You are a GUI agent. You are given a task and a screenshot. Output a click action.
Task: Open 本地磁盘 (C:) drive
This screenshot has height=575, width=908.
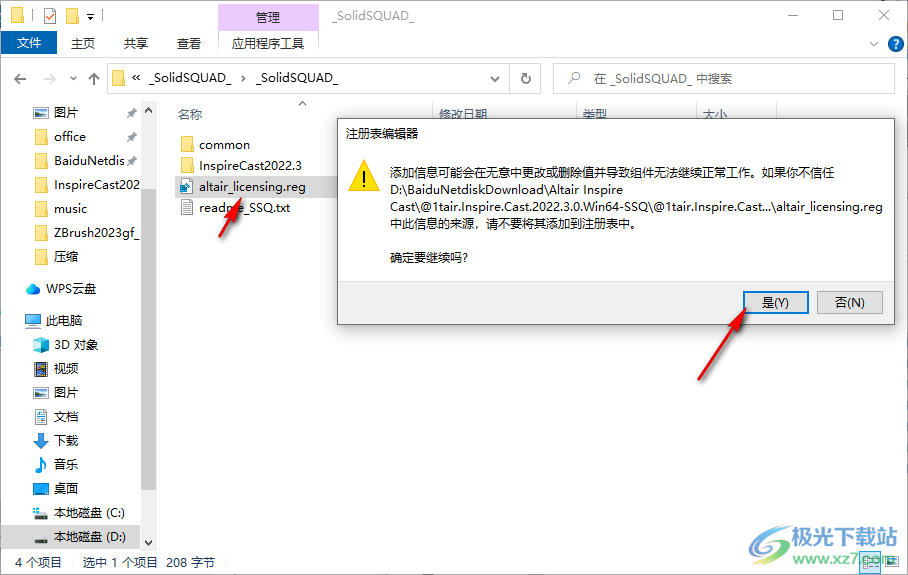[89, 512]
